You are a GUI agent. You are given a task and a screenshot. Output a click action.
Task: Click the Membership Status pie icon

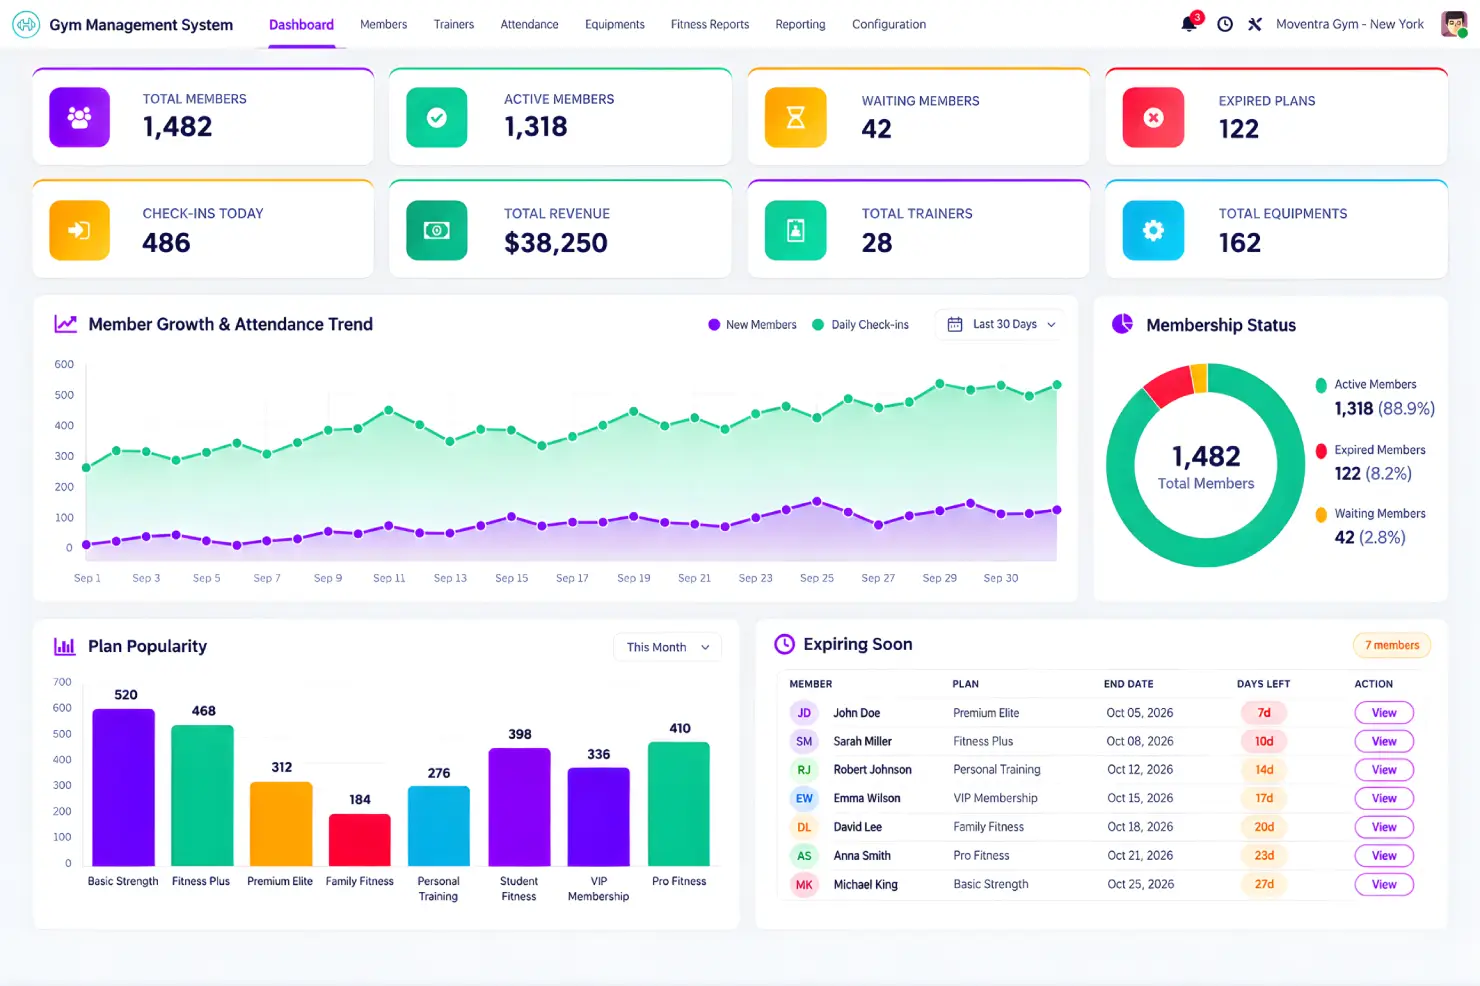[1123, 324]
